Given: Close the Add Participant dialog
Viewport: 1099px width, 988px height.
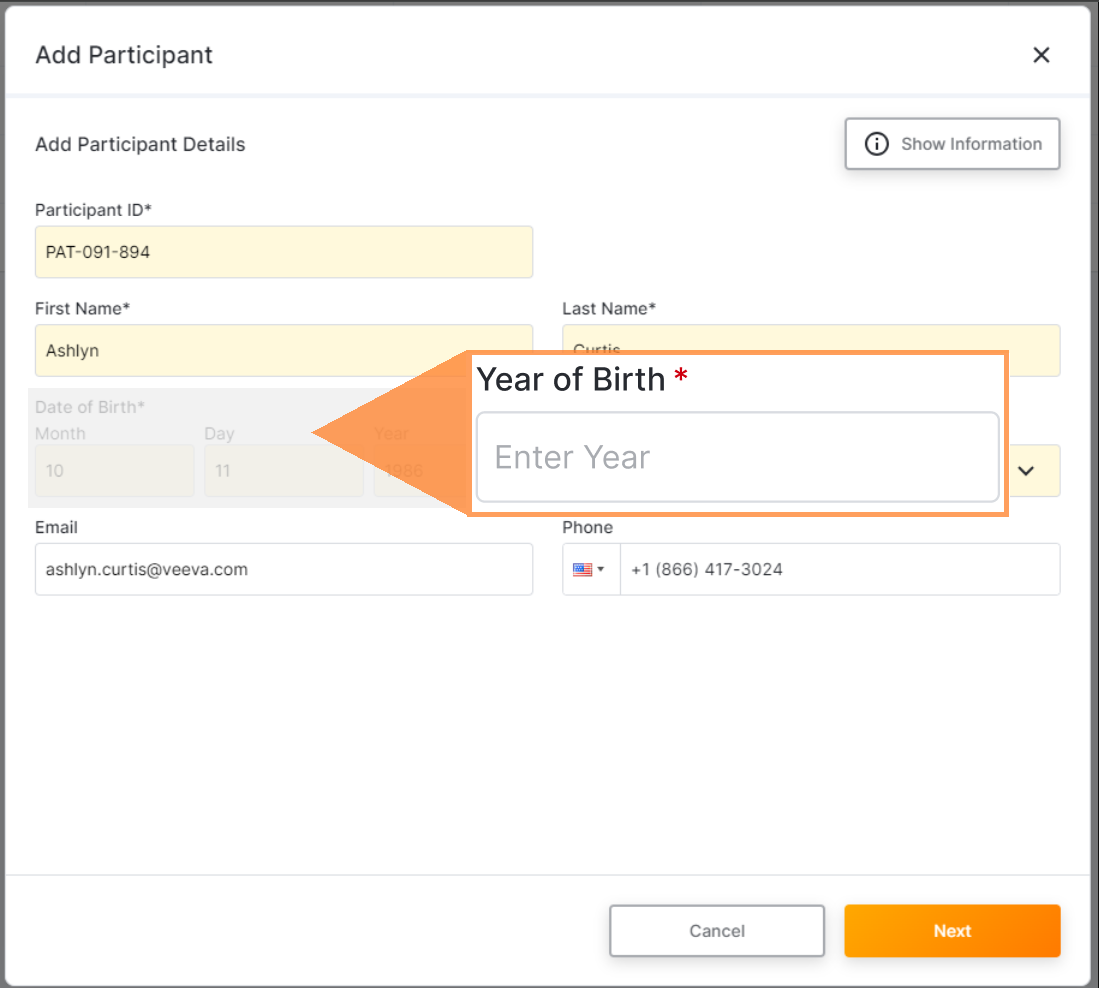Looking at the screenshot, I should point(1041,55).
